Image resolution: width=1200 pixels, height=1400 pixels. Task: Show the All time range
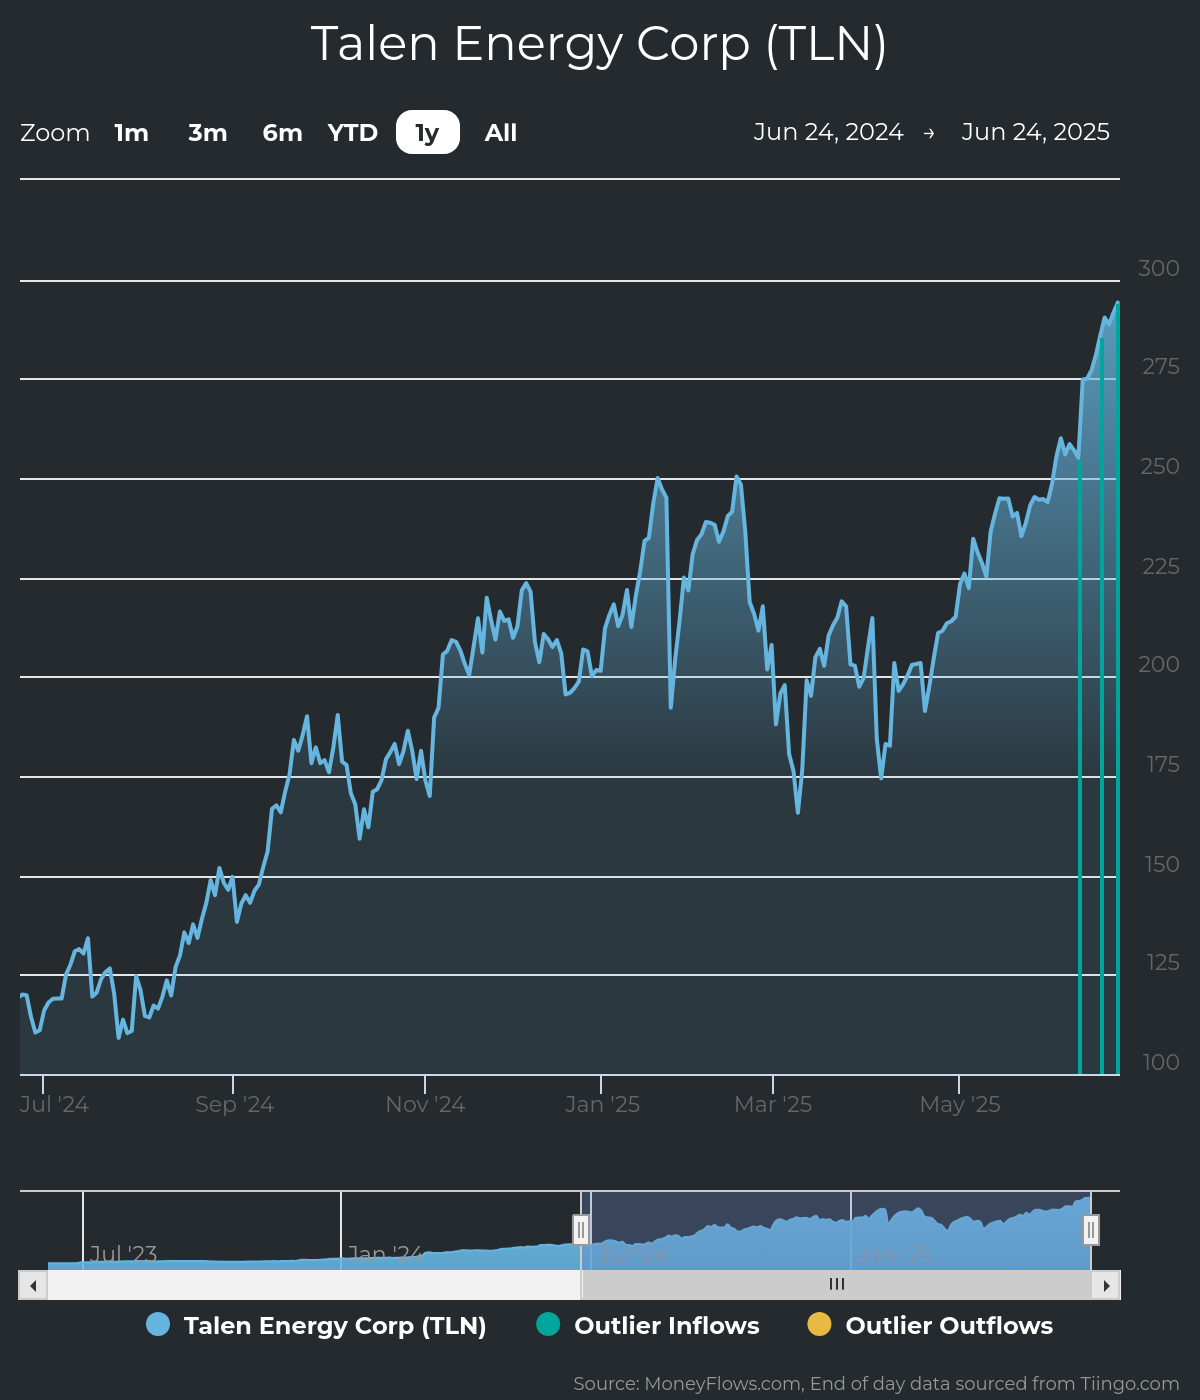click(x=501, y=133)
